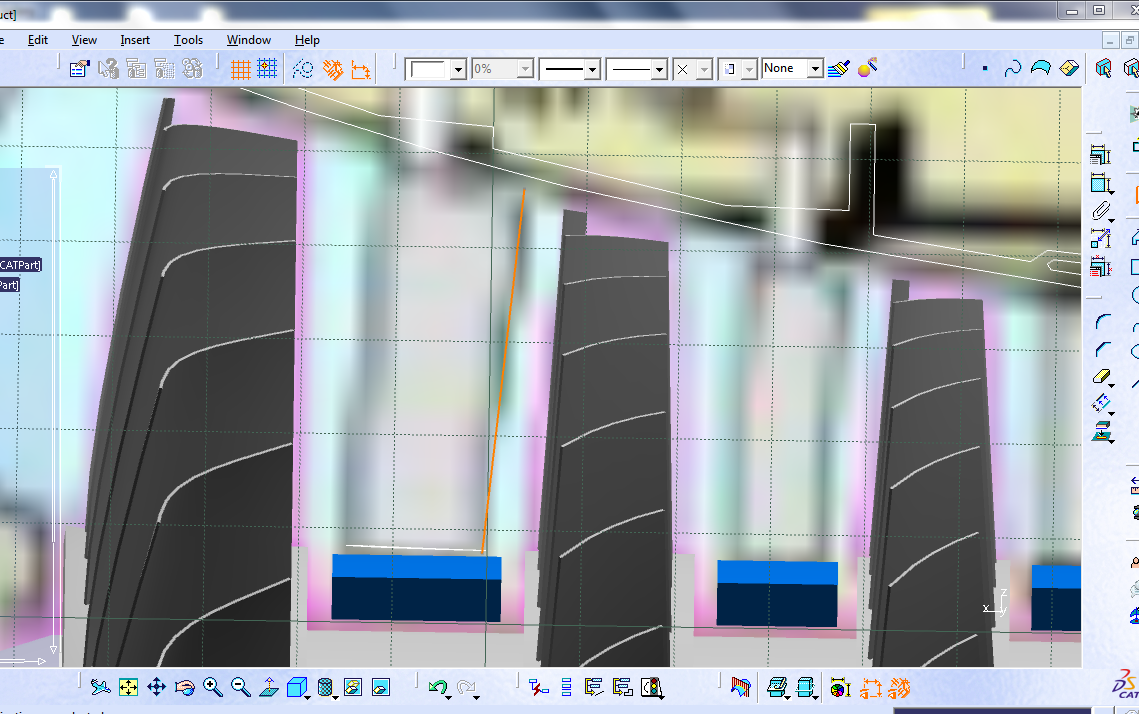Image resolution: width=1139 pixels, height=714 pixels.
Task: Open the Shading view mode flyout
Action: point(326,687)
